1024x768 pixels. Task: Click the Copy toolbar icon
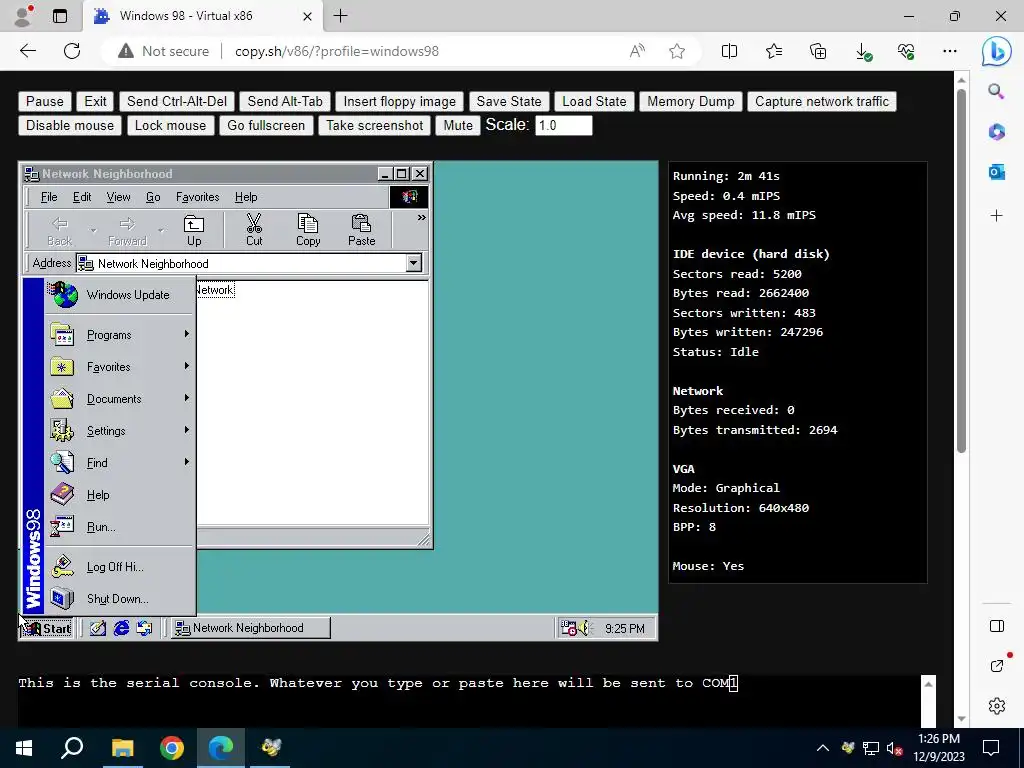tap(308, 231)
